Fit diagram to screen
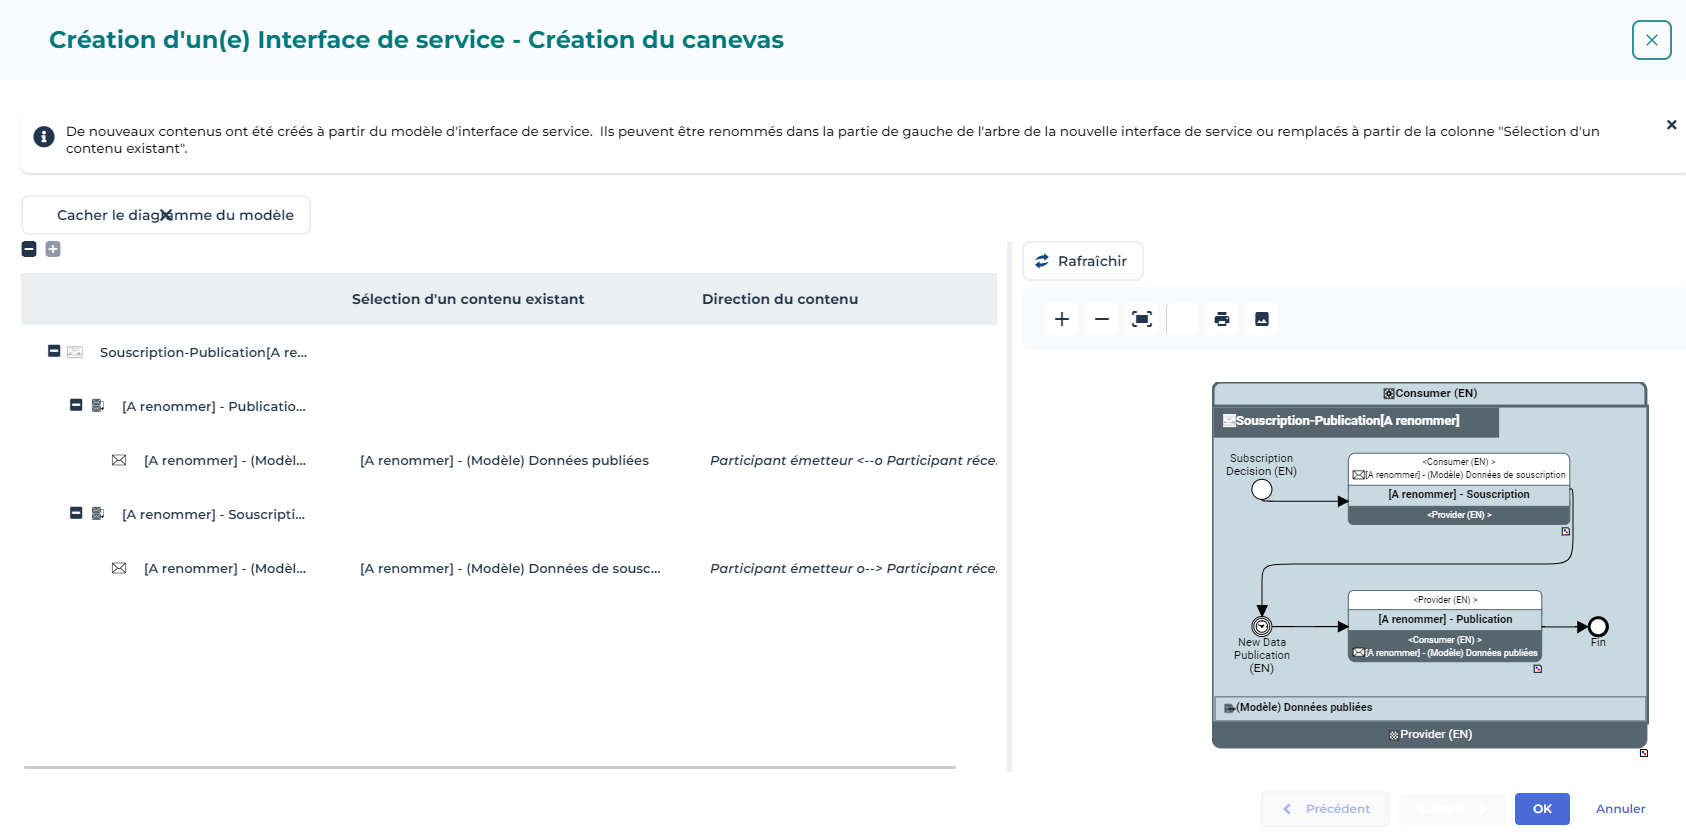This screenshot has height=839, width=1686. click(x=1142, y=319)
